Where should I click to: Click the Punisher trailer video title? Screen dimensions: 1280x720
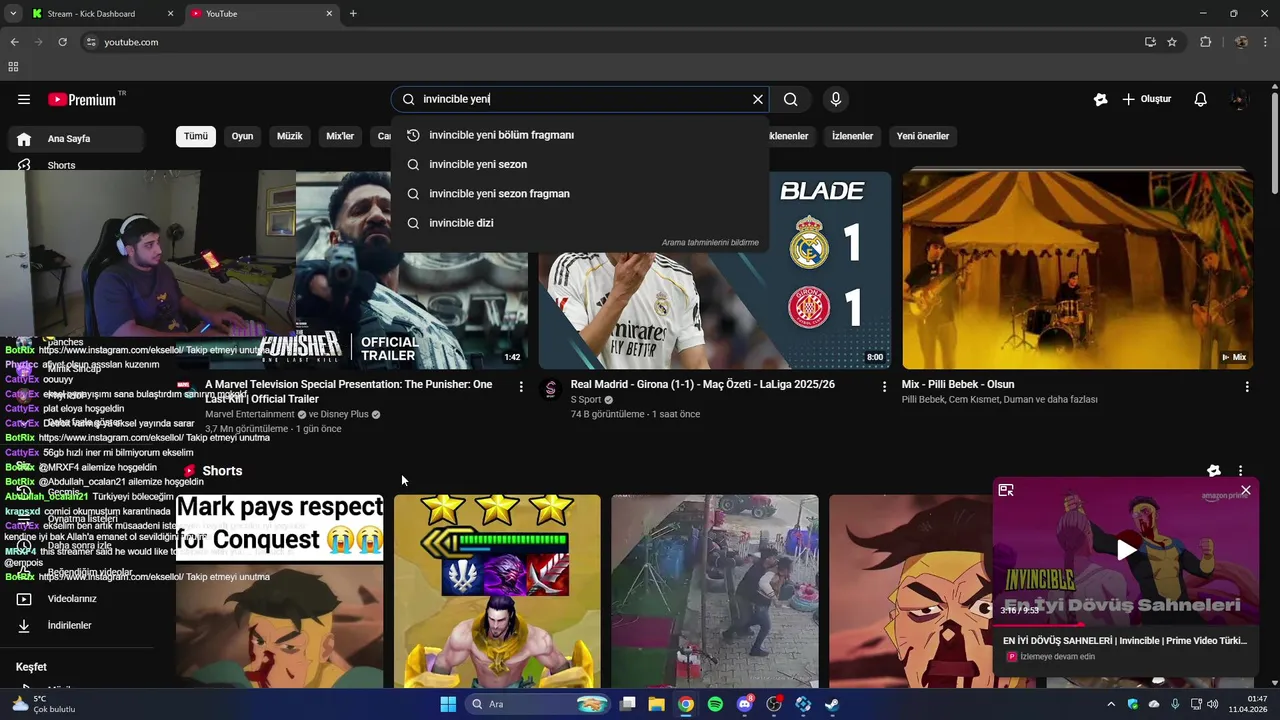click(x=349, y=391)
